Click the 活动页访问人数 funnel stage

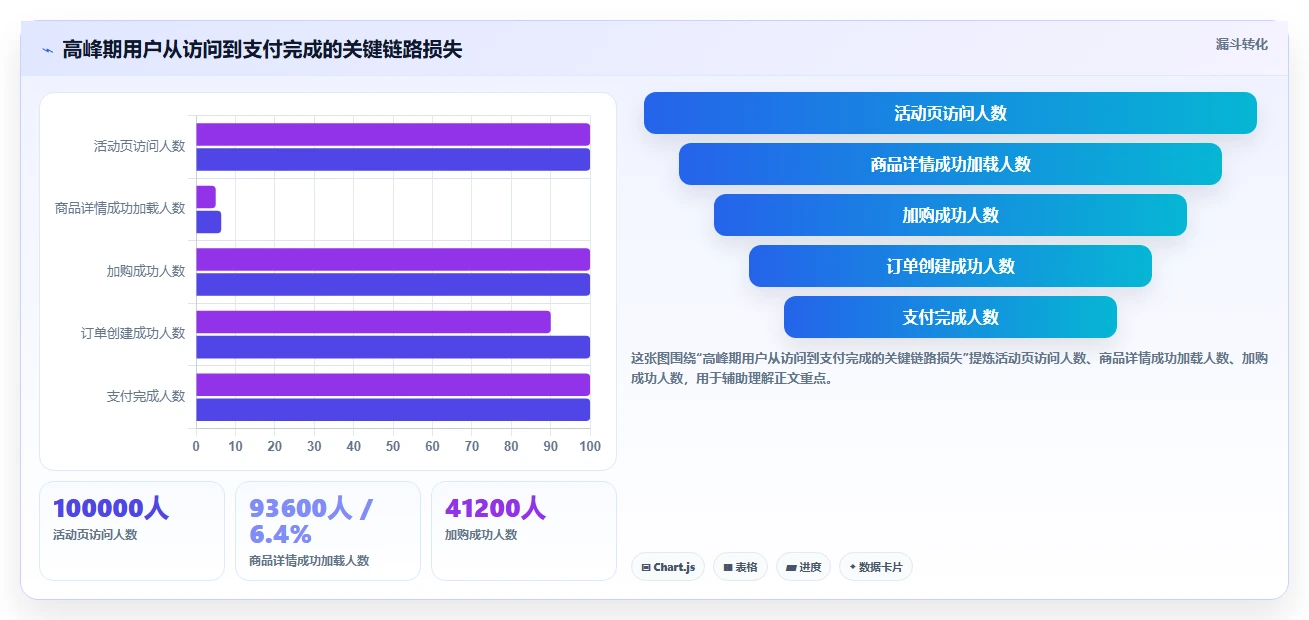tap(950, 113)
